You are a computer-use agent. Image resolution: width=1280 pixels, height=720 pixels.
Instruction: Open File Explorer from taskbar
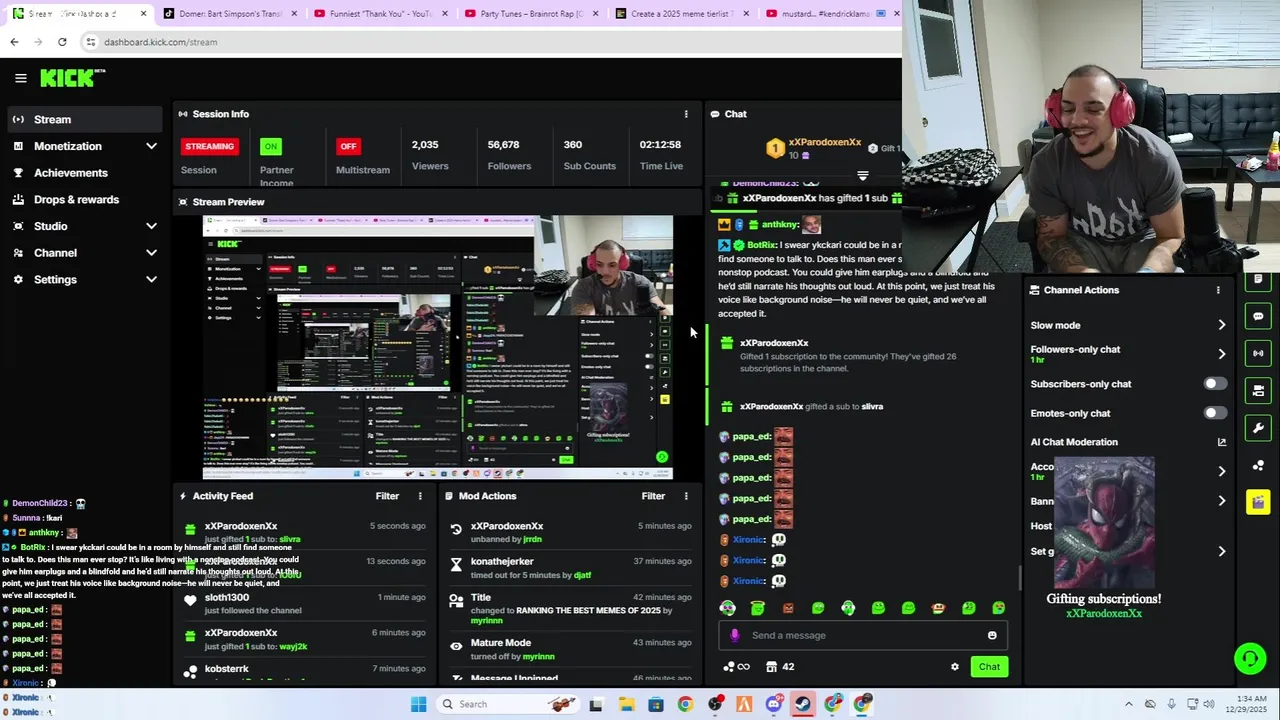coord(626,704)
